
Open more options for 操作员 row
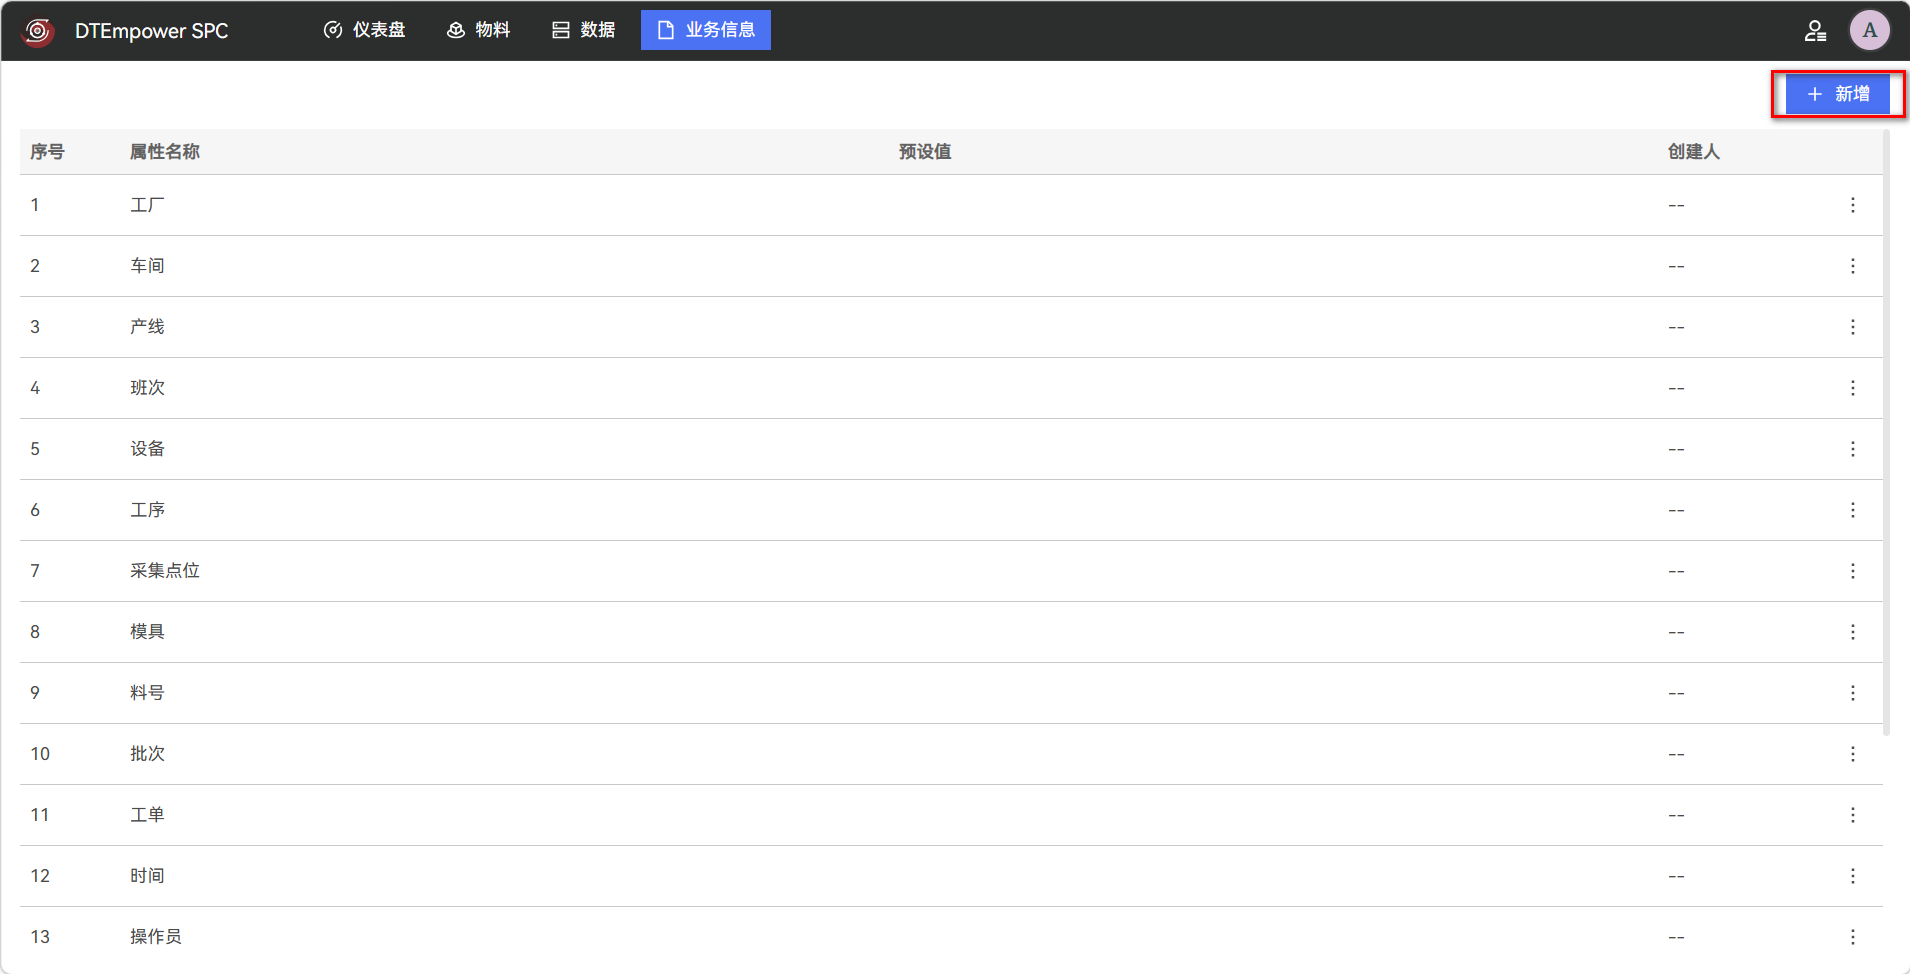coord(1852,937)
